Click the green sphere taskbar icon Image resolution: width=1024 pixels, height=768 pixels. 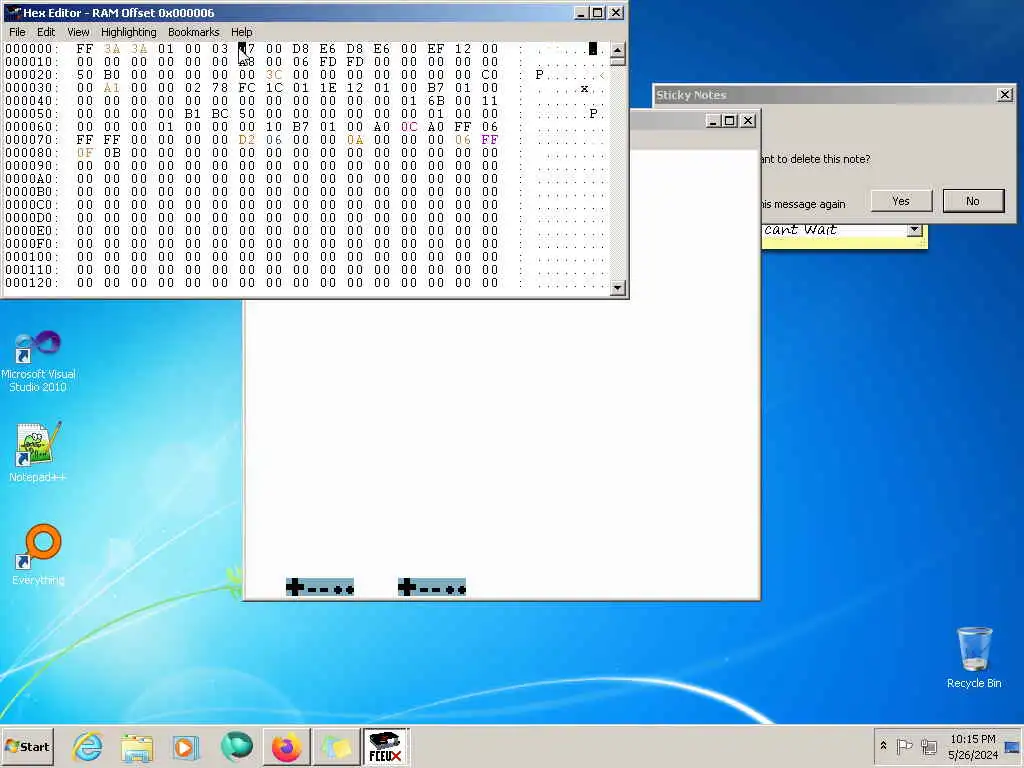point(236,746)
